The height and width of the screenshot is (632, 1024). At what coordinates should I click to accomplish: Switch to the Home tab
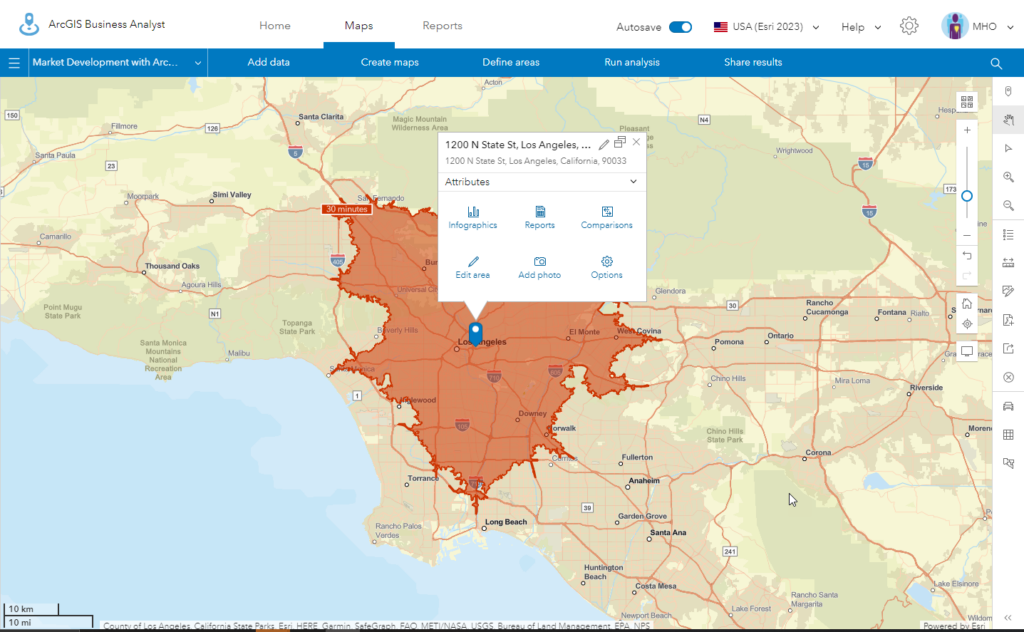click(275, 25)
